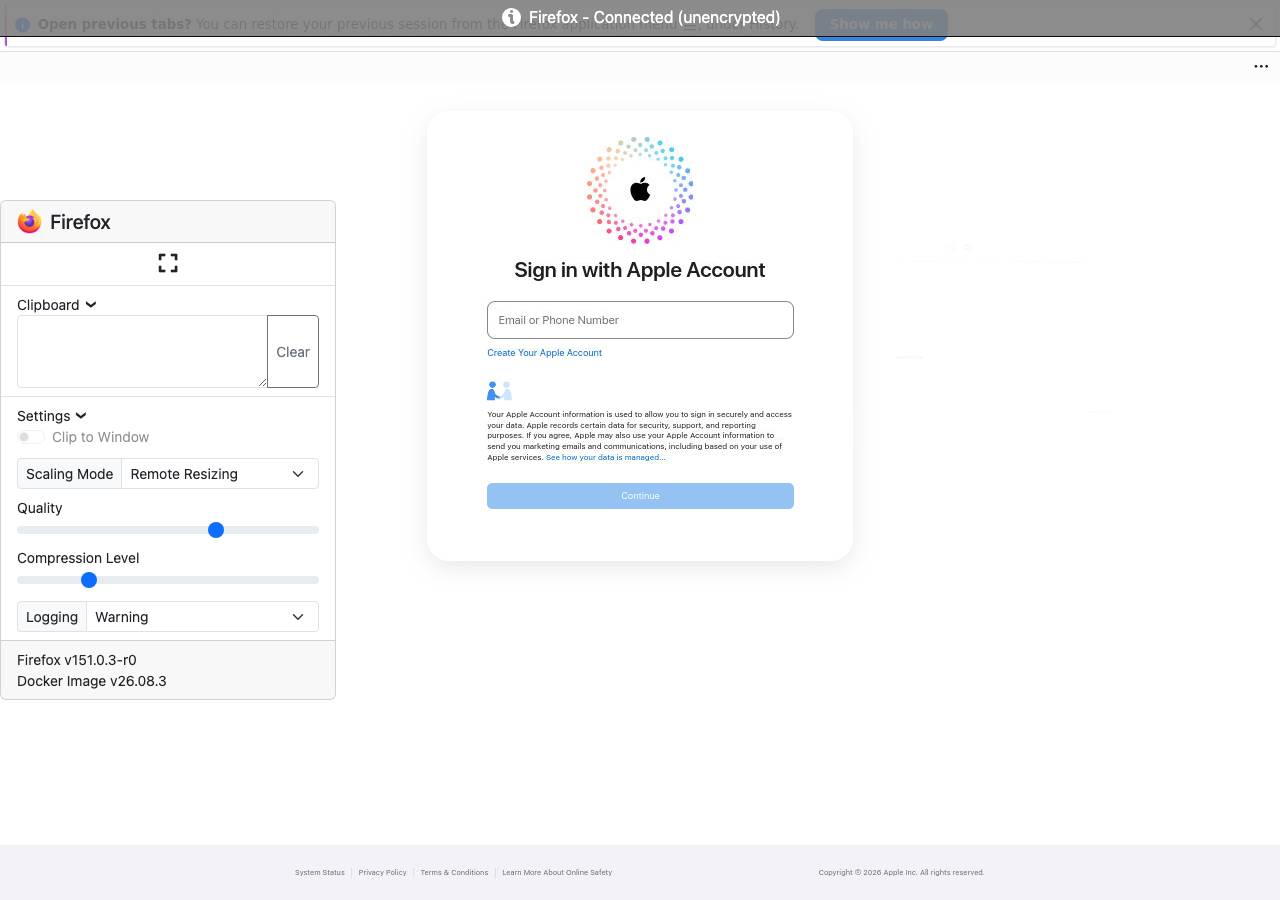
Task: Open the Scaling Mode dropdown
Action: pos(220,474)
